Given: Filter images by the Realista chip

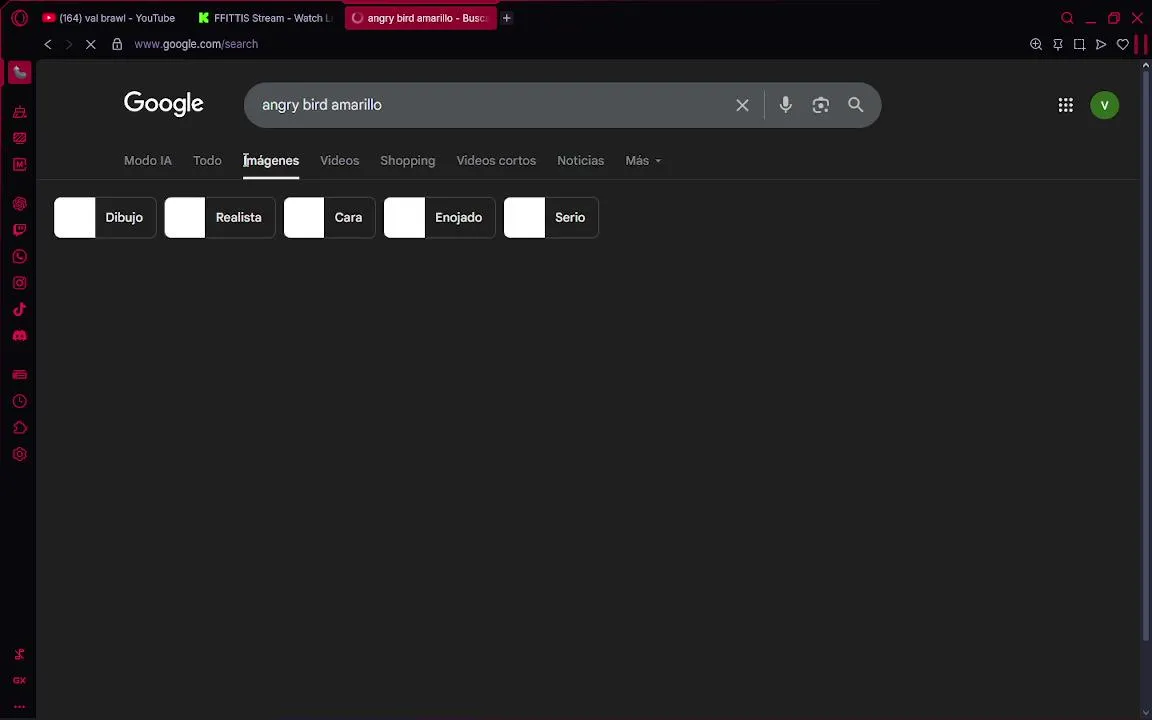Looking at the screenshot, I should (220, 217).
